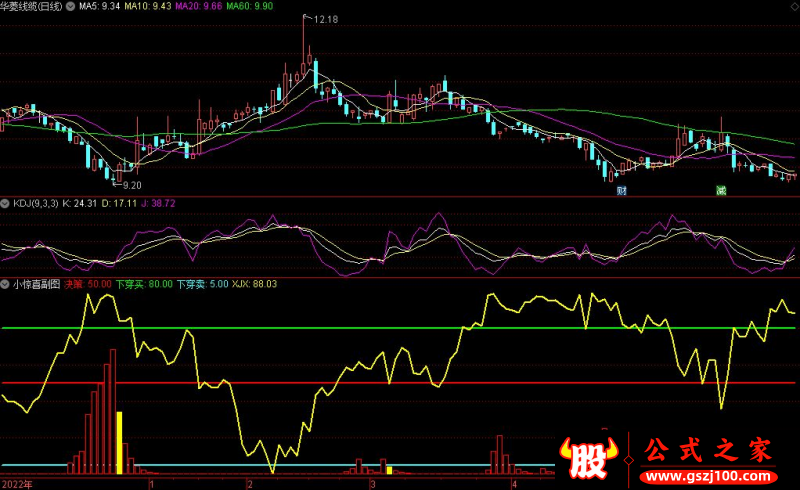800x490 pixels.
Task: Expand the 小悖喜副图 indicator dropdown arrow
Action: pos(6,284)
